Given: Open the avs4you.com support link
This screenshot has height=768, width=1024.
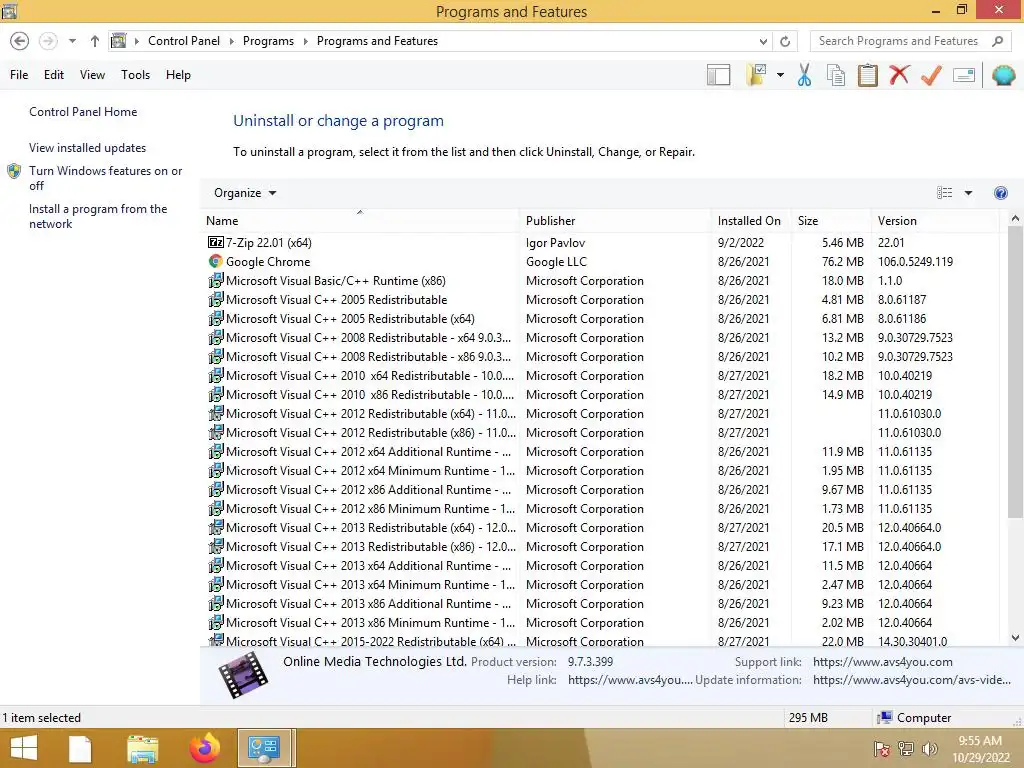Looking at the screenshot, I should [882, 662].
